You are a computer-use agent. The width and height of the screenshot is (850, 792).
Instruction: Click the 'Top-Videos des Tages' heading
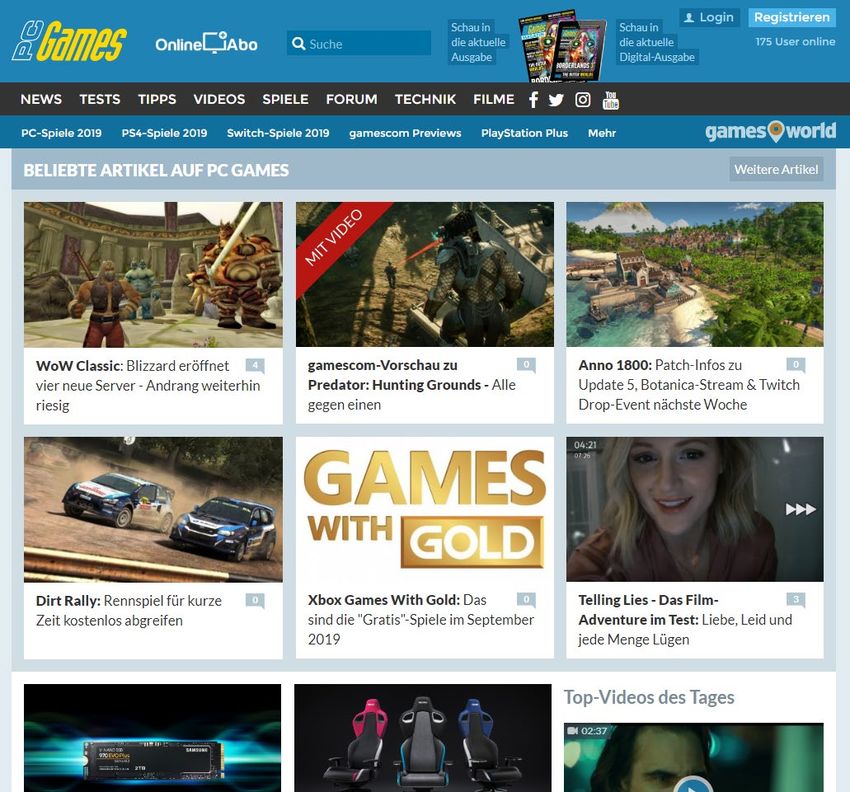click(x=649, y=697)
